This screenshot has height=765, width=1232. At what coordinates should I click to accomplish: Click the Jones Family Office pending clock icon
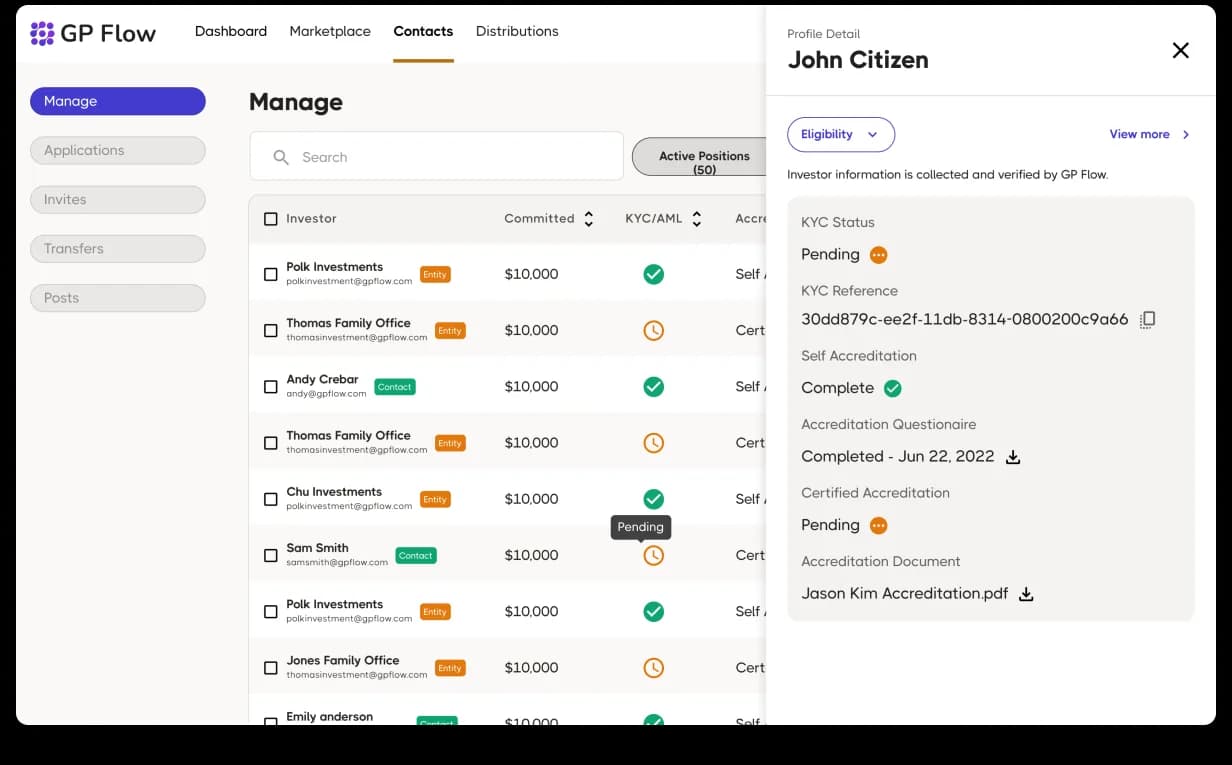pyautogui.click(x=653, y=667)
